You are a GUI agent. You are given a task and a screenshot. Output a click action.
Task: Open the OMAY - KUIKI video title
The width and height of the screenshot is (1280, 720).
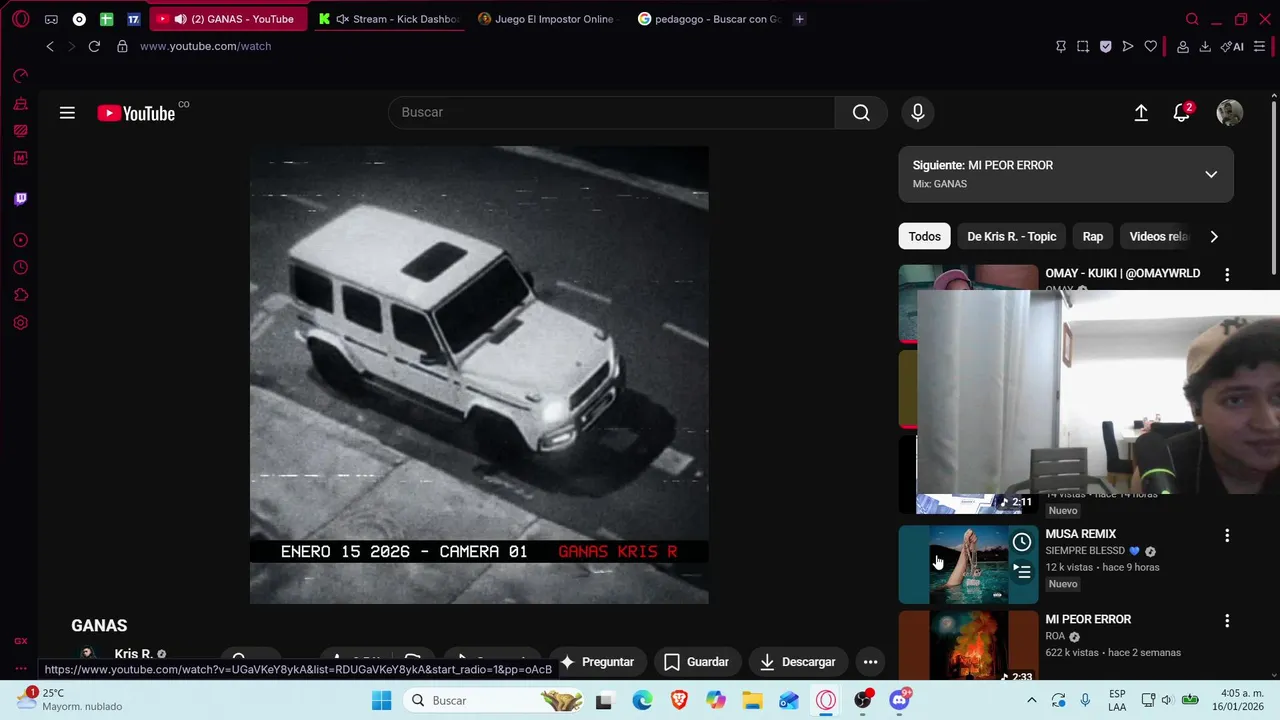1123,273
